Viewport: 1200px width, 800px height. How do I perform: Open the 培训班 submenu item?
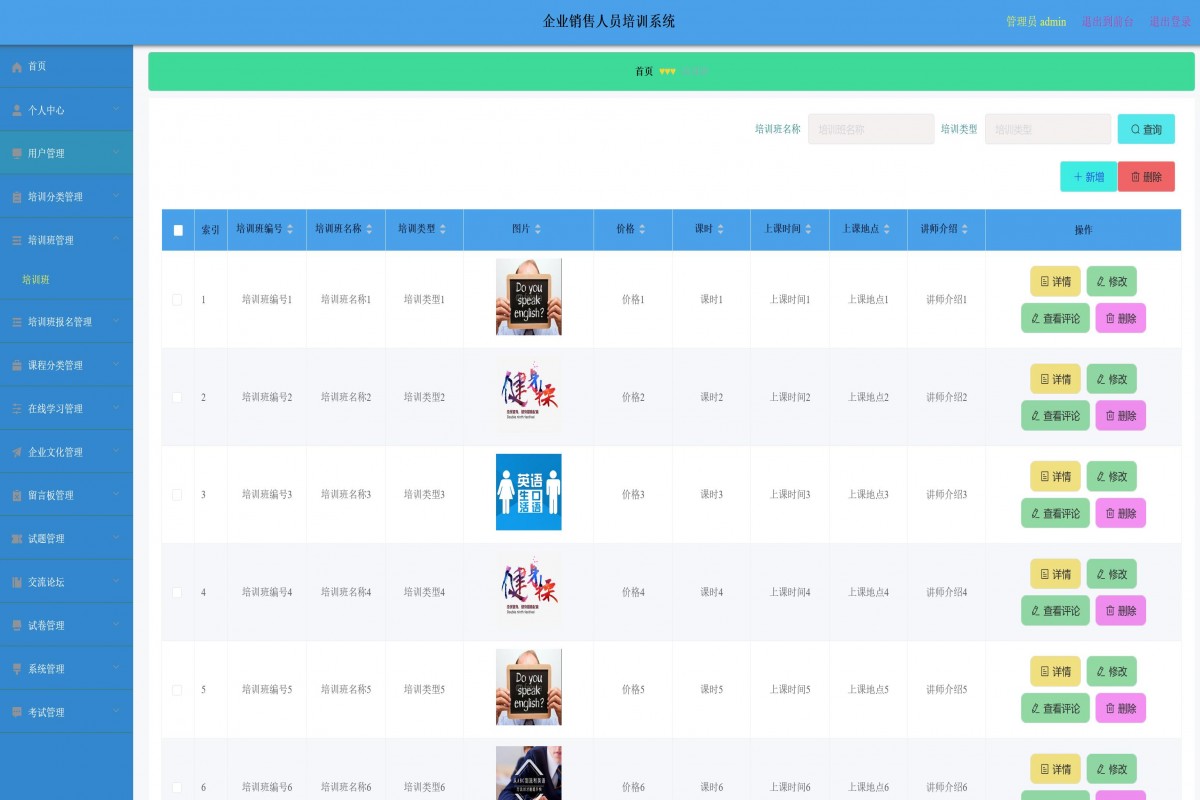(x=36, y=280)
